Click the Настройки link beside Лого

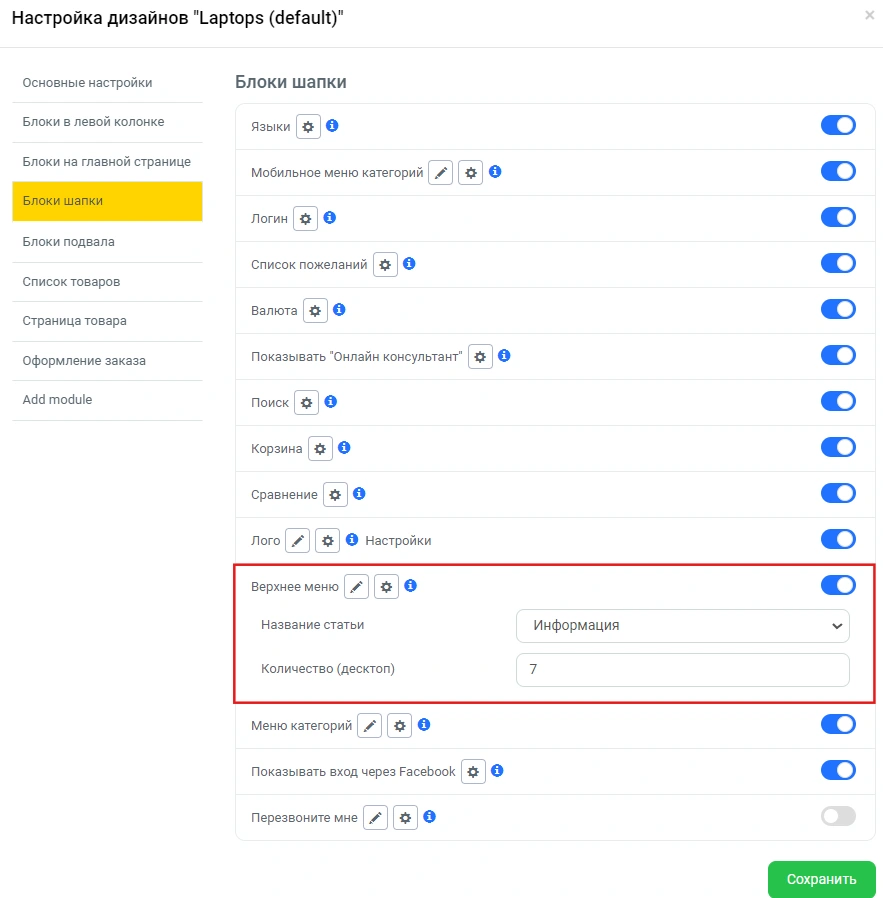[398, 541]
